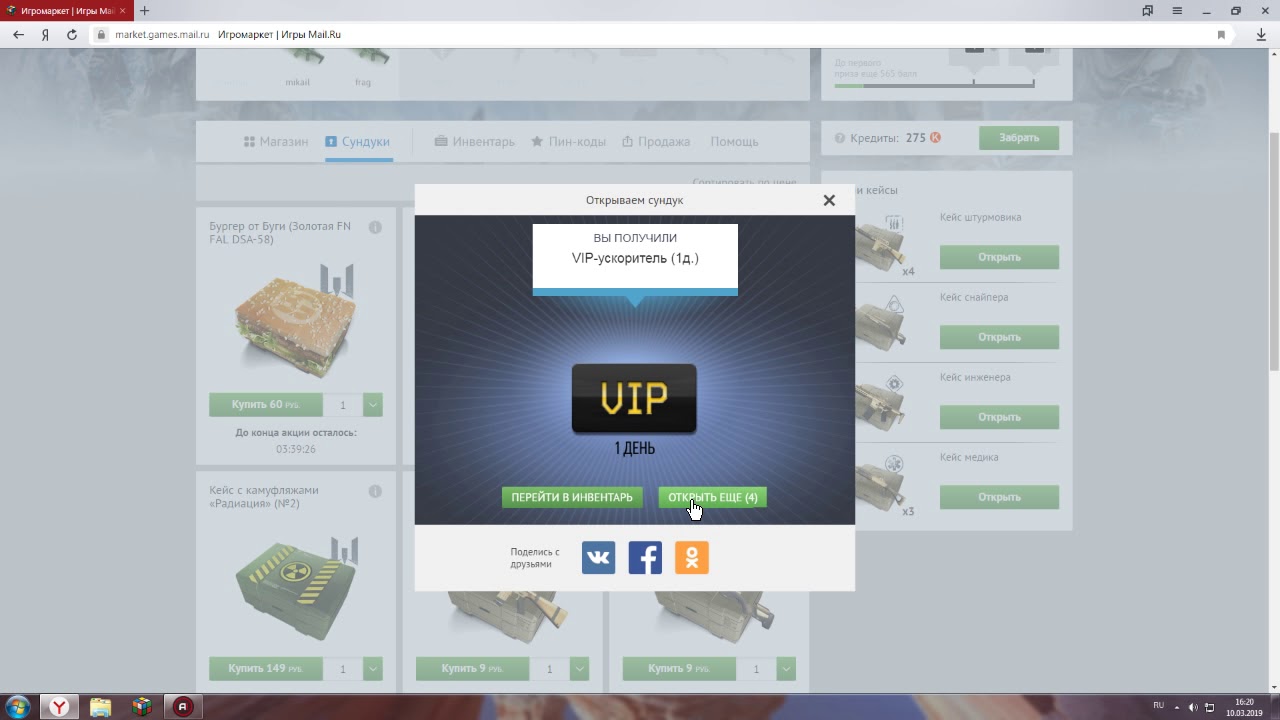Open the browser tab manager icon

[x=1148, y=11]
